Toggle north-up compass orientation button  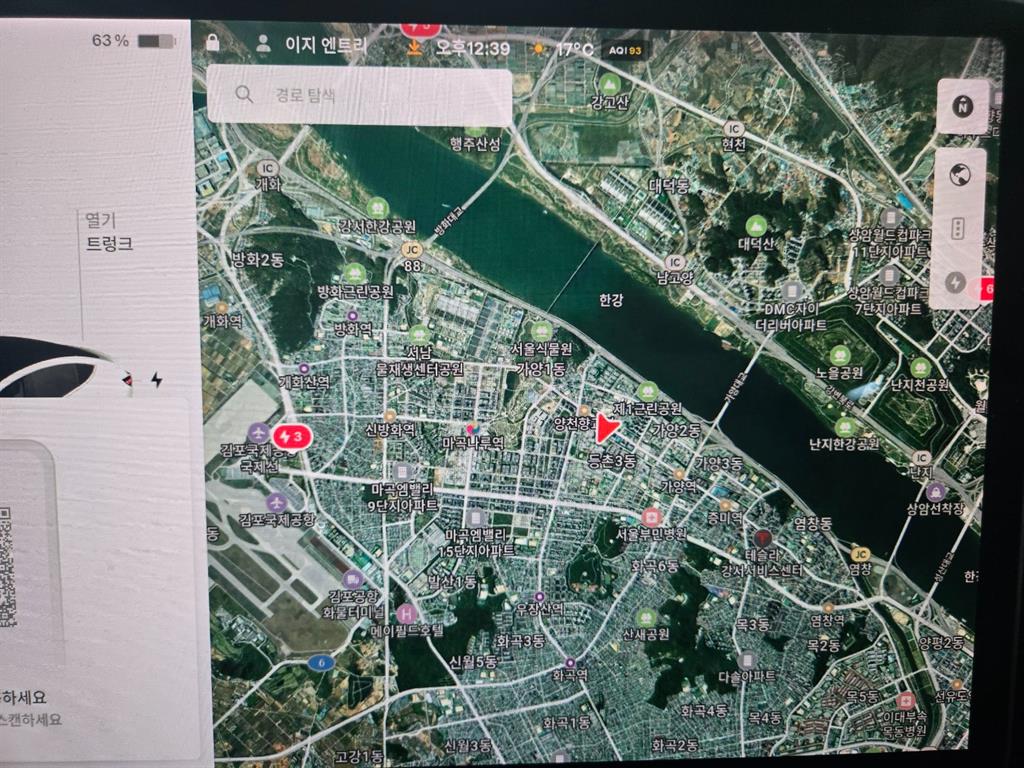coord(963,107)
